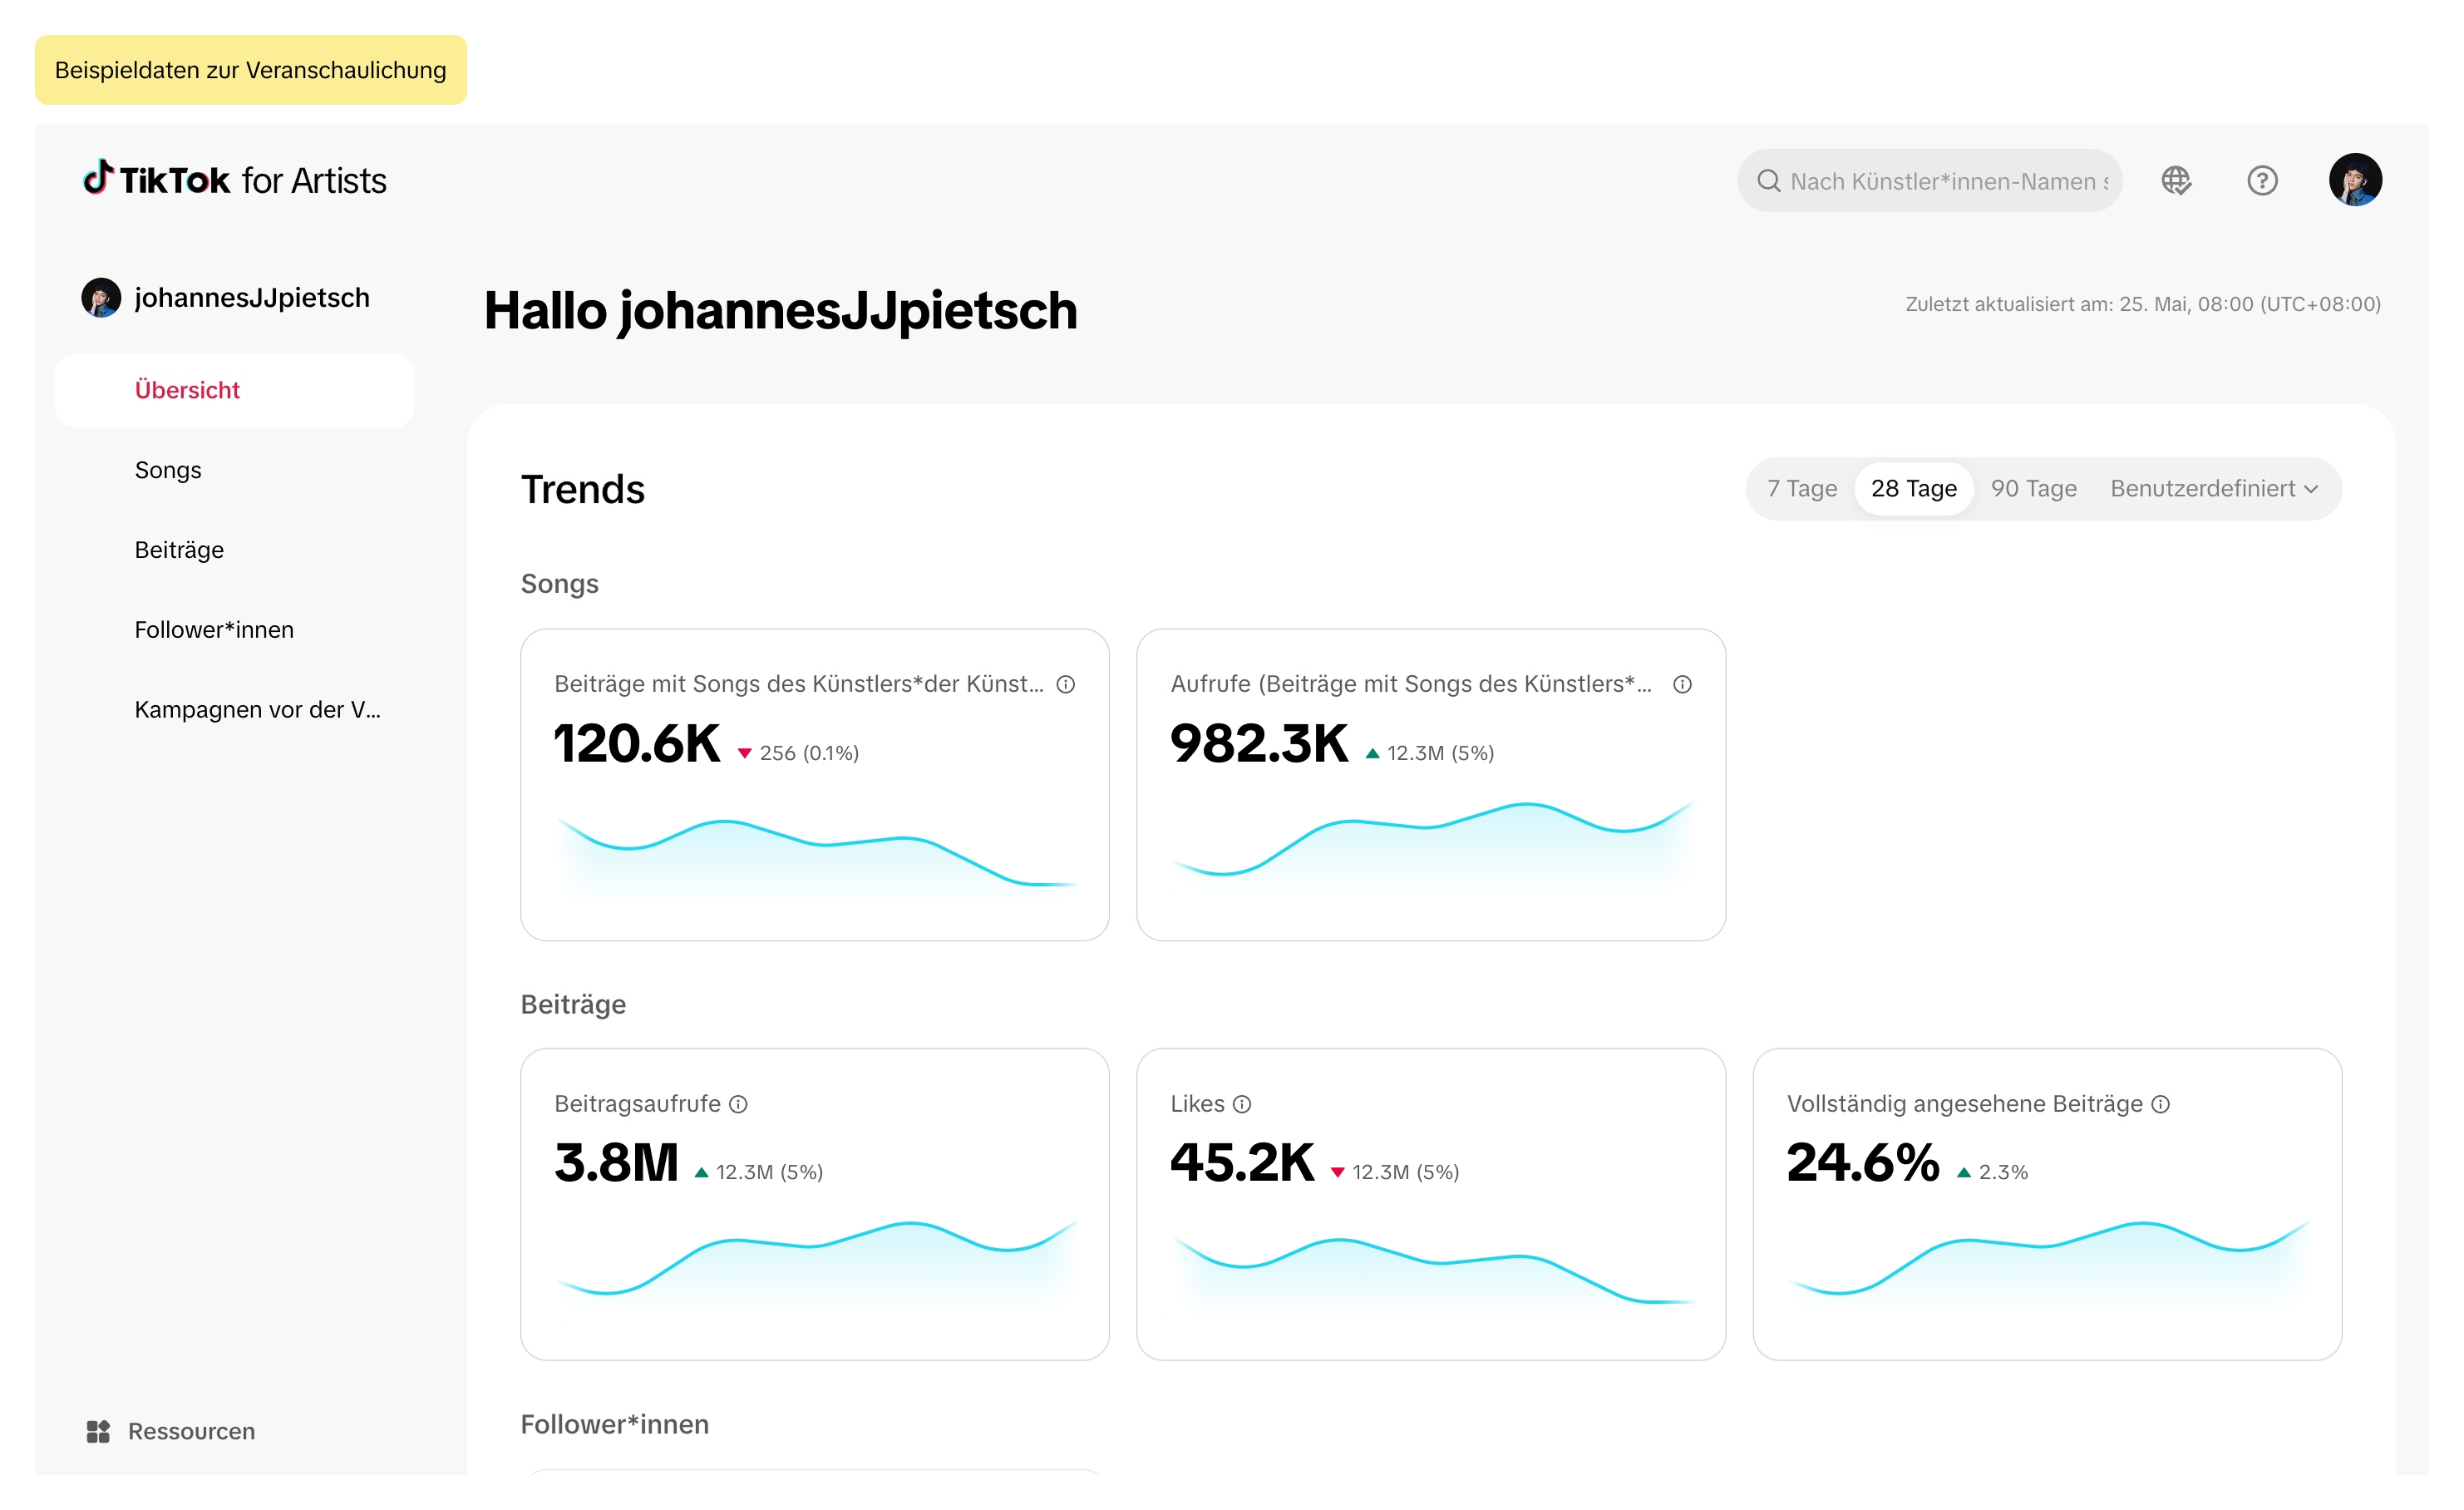
Task: Click the johannesJJpietsch name in sidebar
Action: 252,298
